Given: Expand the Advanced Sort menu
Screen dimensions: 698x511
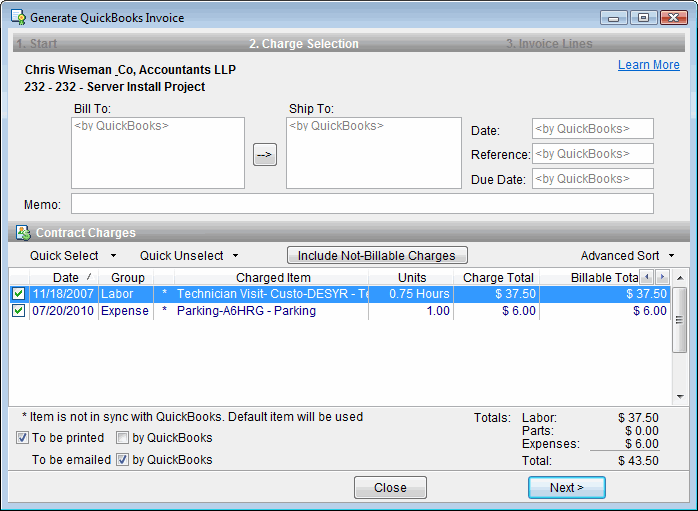Looking at the screenshot, I should pos(628,256).
